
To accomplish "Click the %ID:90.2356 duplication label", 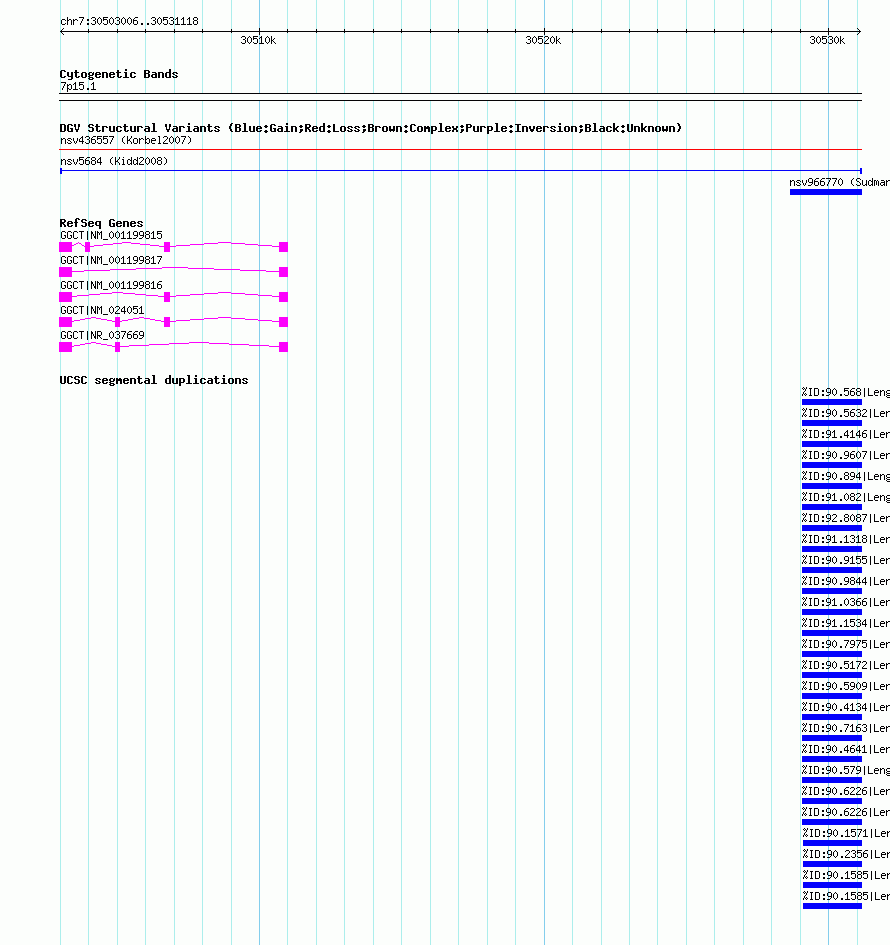I will click(845, 855).
